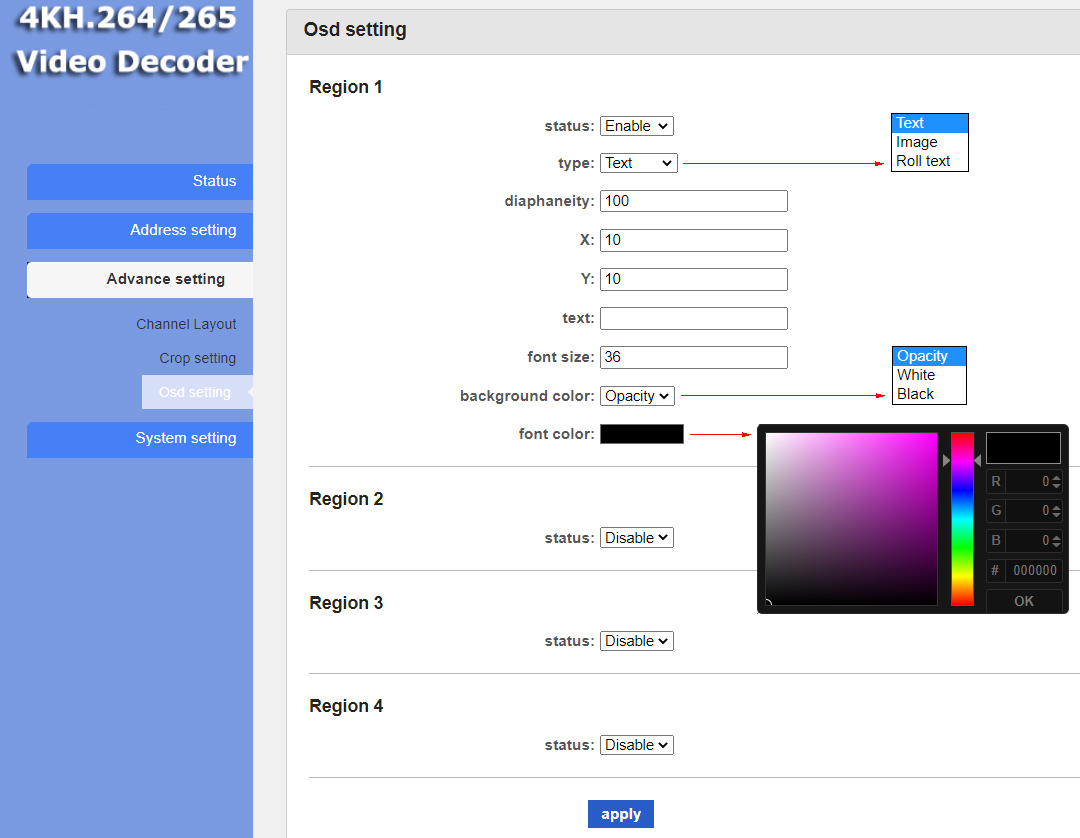Click the rainbow hue slider bar
1080x838 pixels.
pos(961,518)
